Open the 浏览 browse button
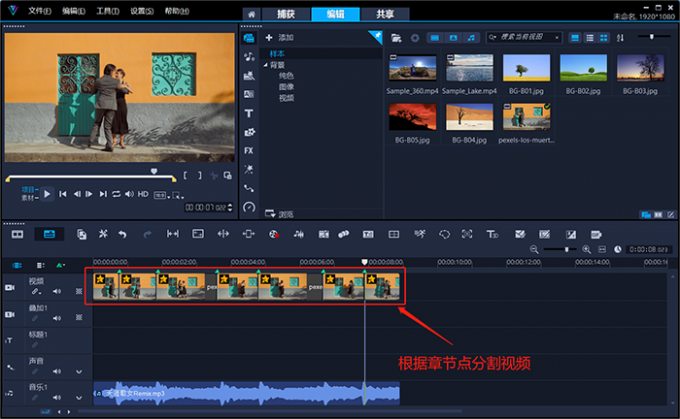This screenshot has height=419, width=680. tap(279, 214)
